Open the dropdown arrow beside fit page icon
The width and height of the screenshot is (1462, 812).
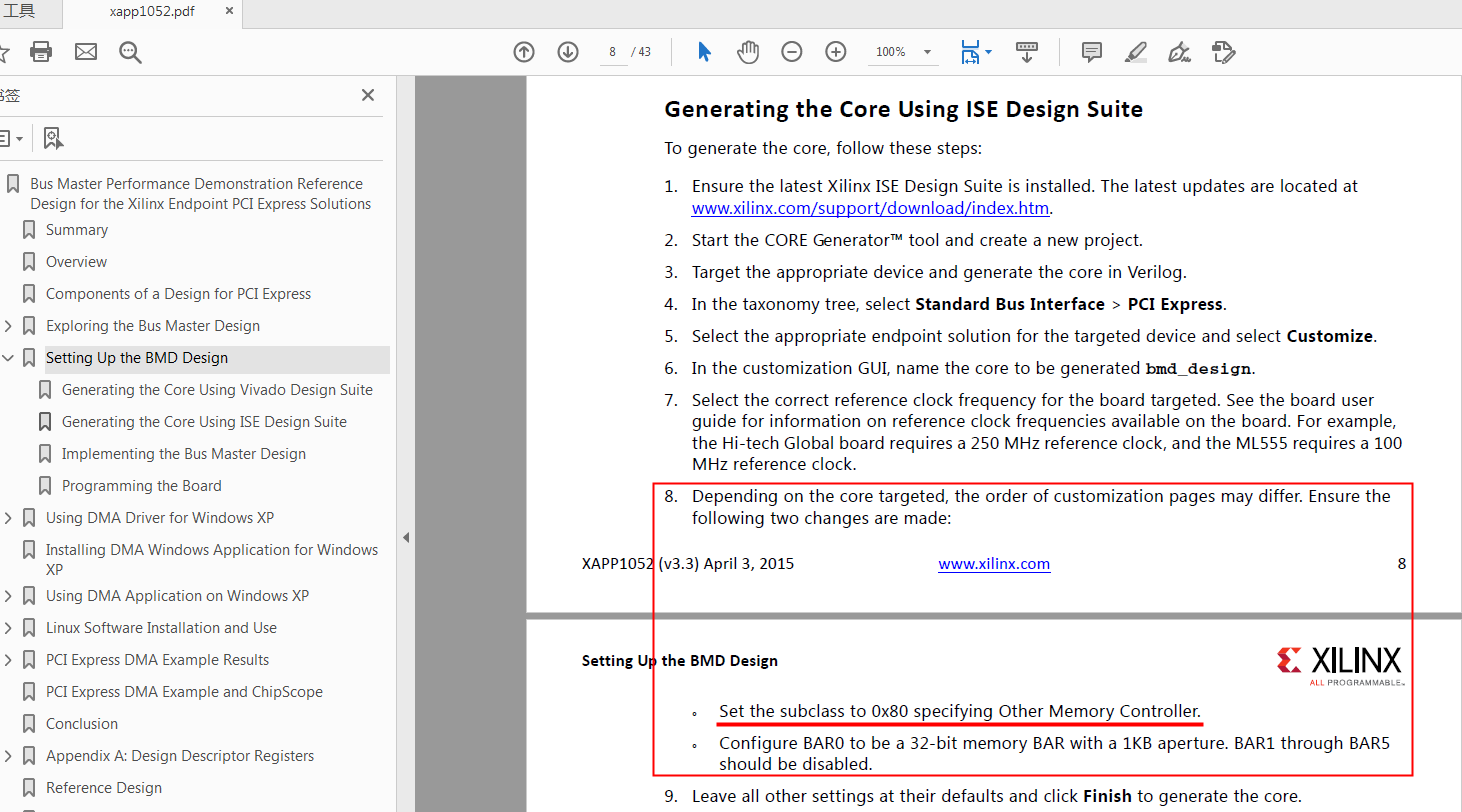pos(989,52)
